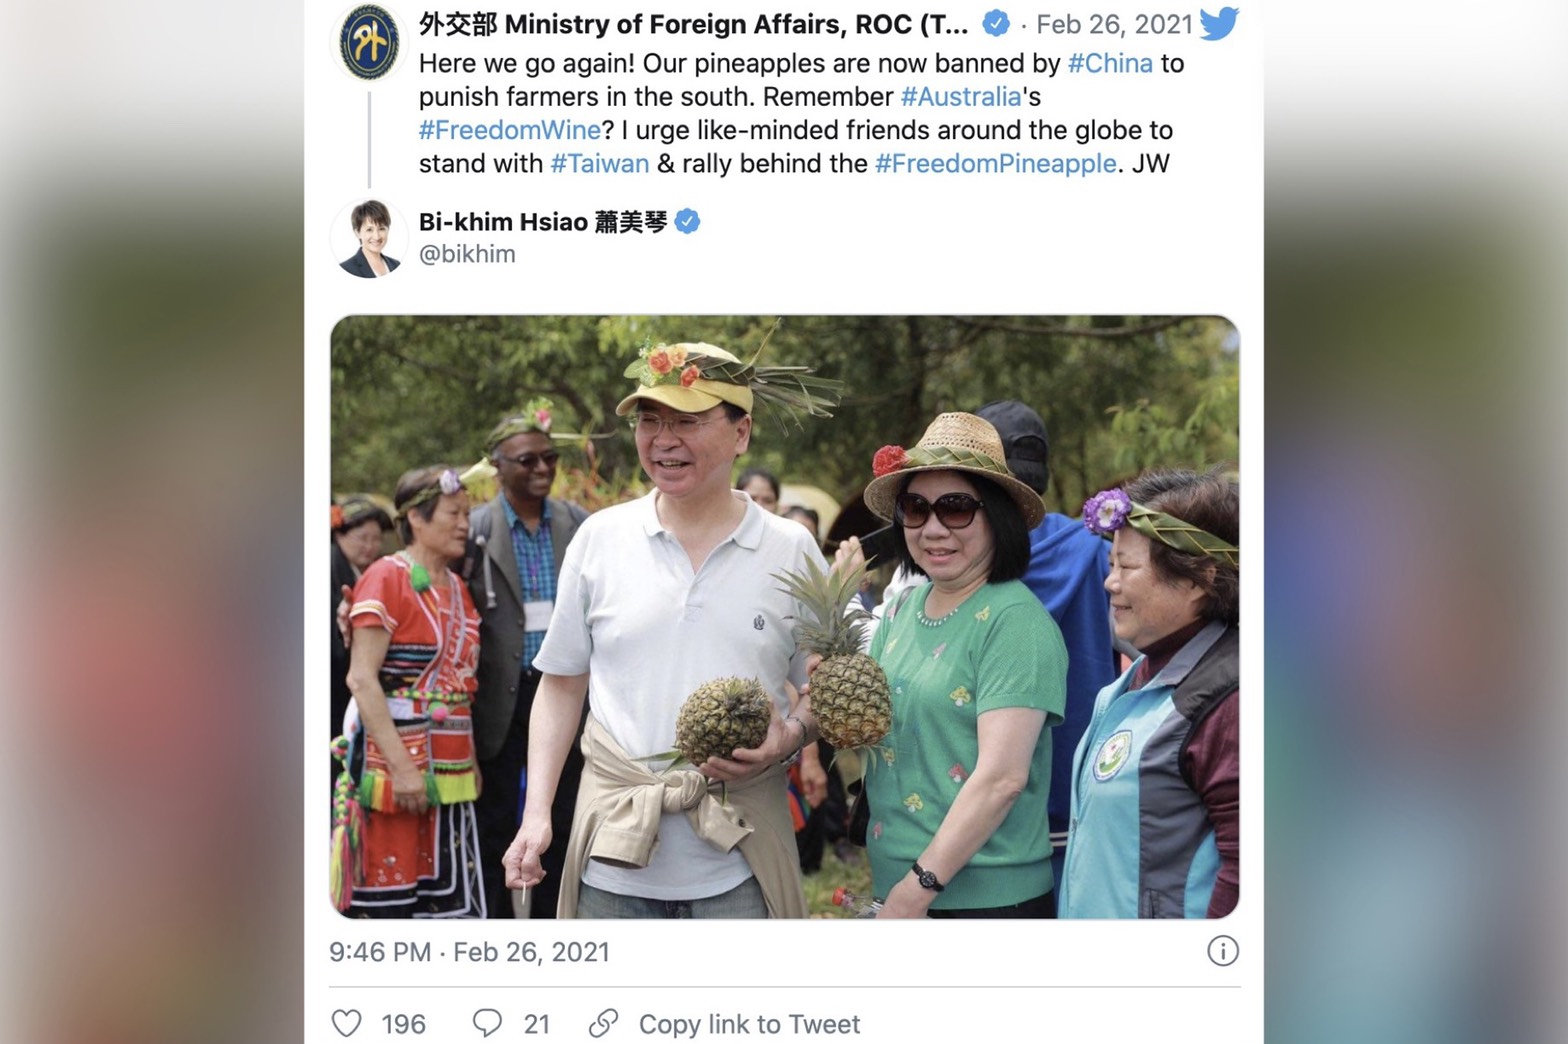Open tweet info circle icon

coord(1222,951)
